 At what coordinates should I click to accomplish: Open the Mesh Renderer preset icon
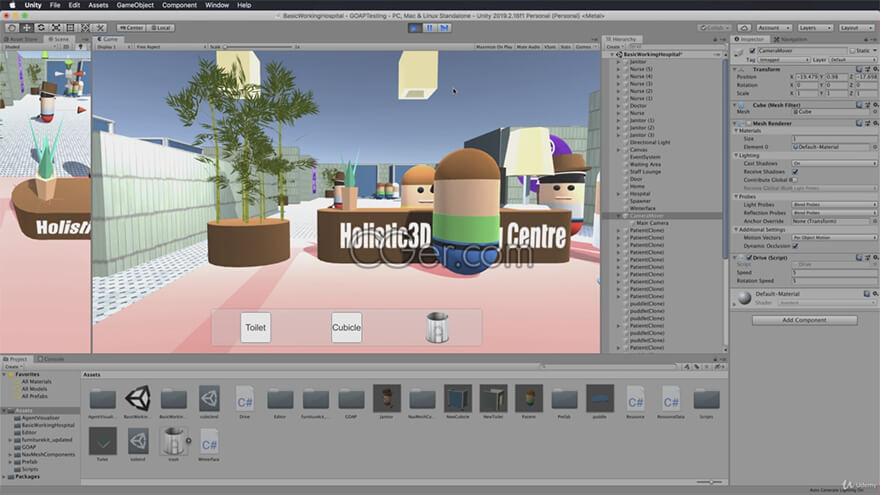point(867,123)
